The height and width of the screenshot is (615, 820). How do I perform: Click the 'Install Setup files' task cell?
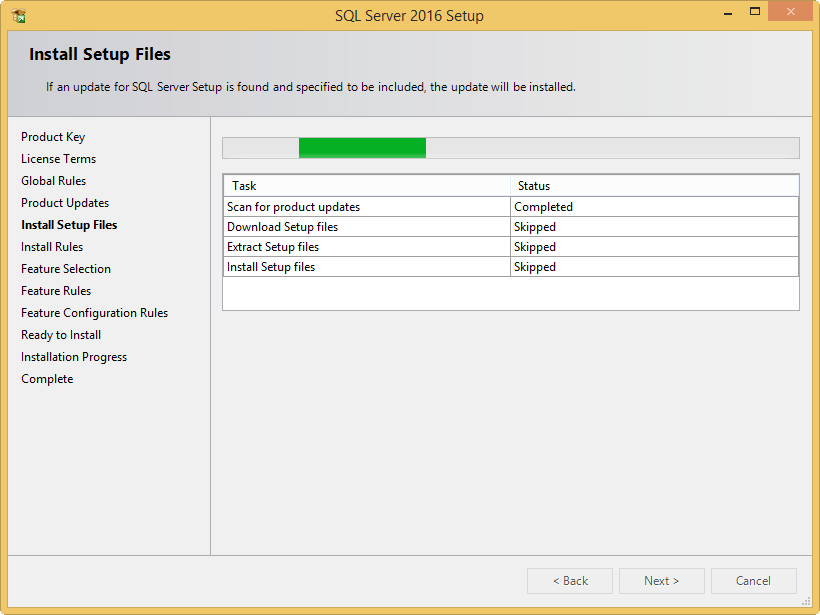pos(367,267)
